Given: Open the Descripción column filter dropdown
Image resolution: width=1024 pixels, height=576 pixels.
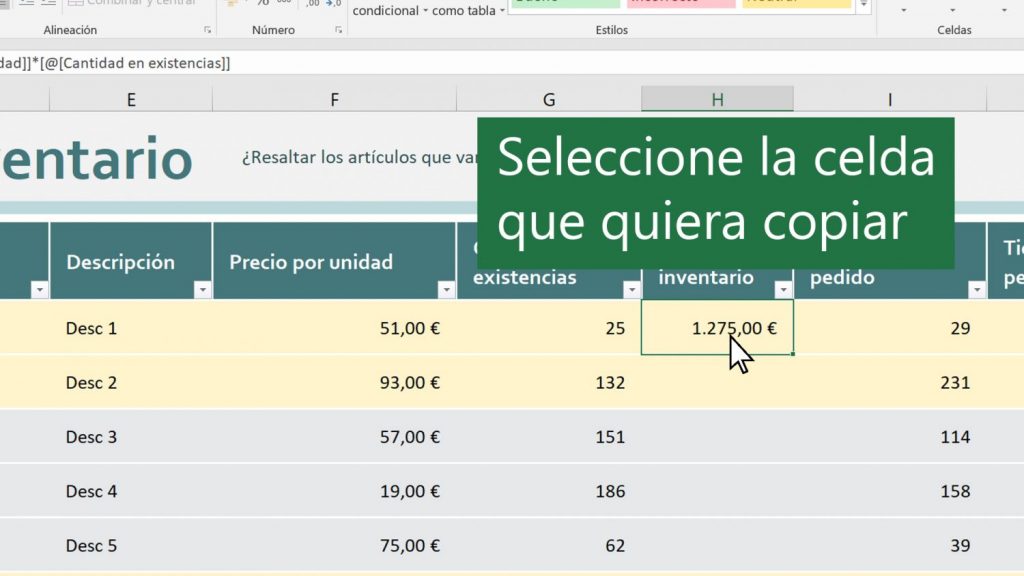Looking at the screenshot, I should (x=203, y=289).
